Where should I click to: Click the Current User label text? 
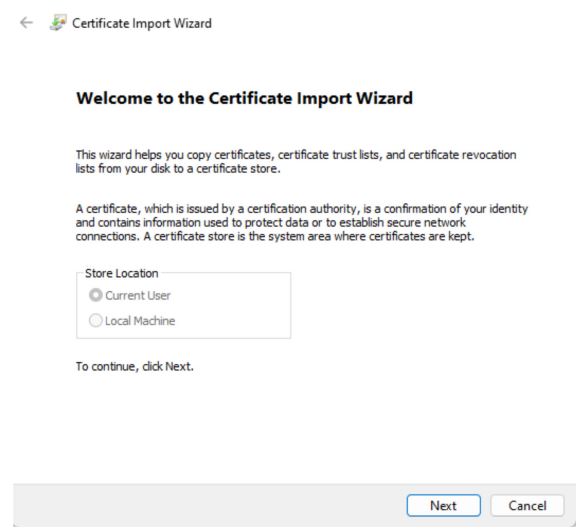click(138, 296)
